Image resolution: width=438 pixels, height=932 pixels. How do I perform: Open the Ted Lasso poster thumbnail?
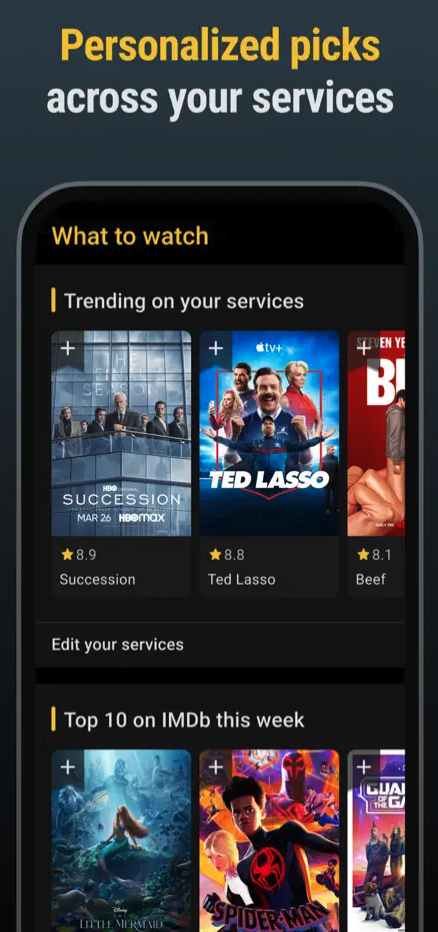click(269, 433)
